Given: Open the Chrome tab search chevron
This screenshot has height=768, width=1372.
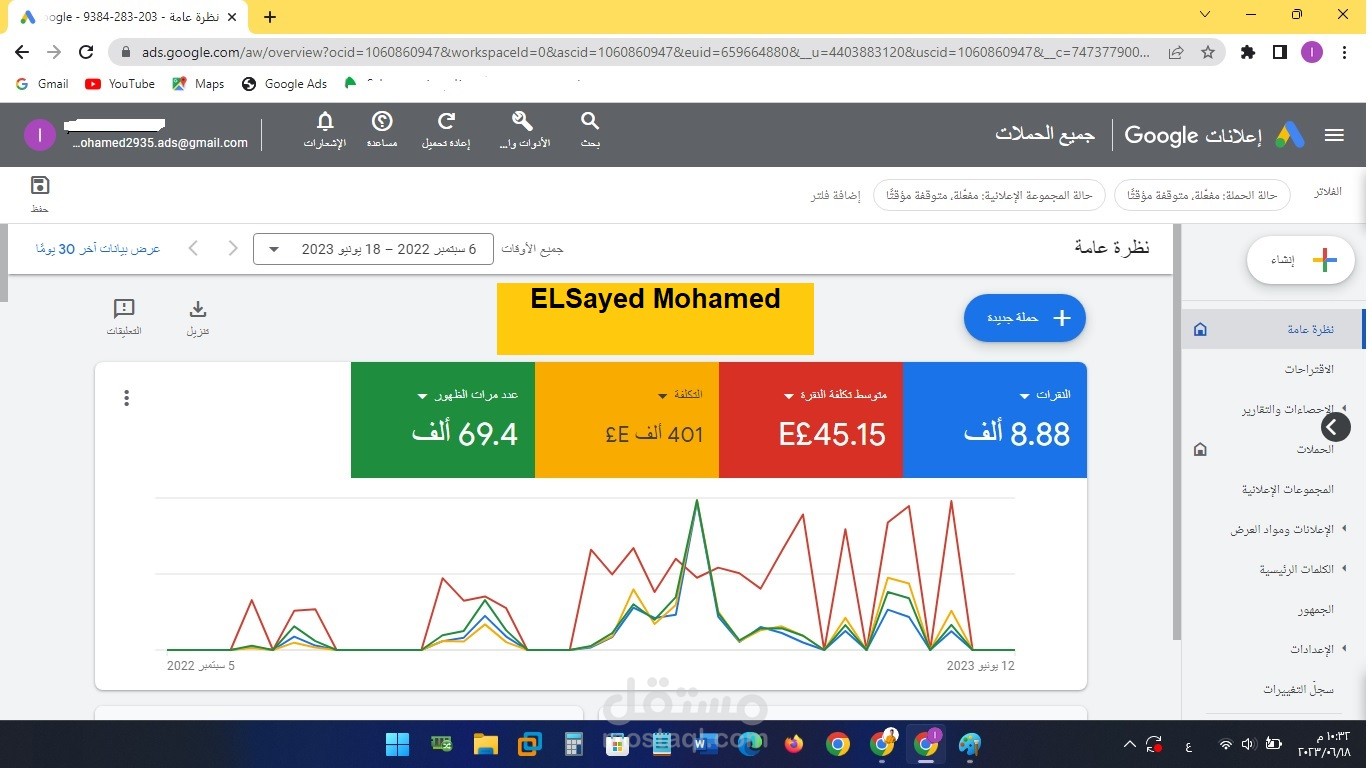Looking at the screenshot, I should click(1204, 14).
